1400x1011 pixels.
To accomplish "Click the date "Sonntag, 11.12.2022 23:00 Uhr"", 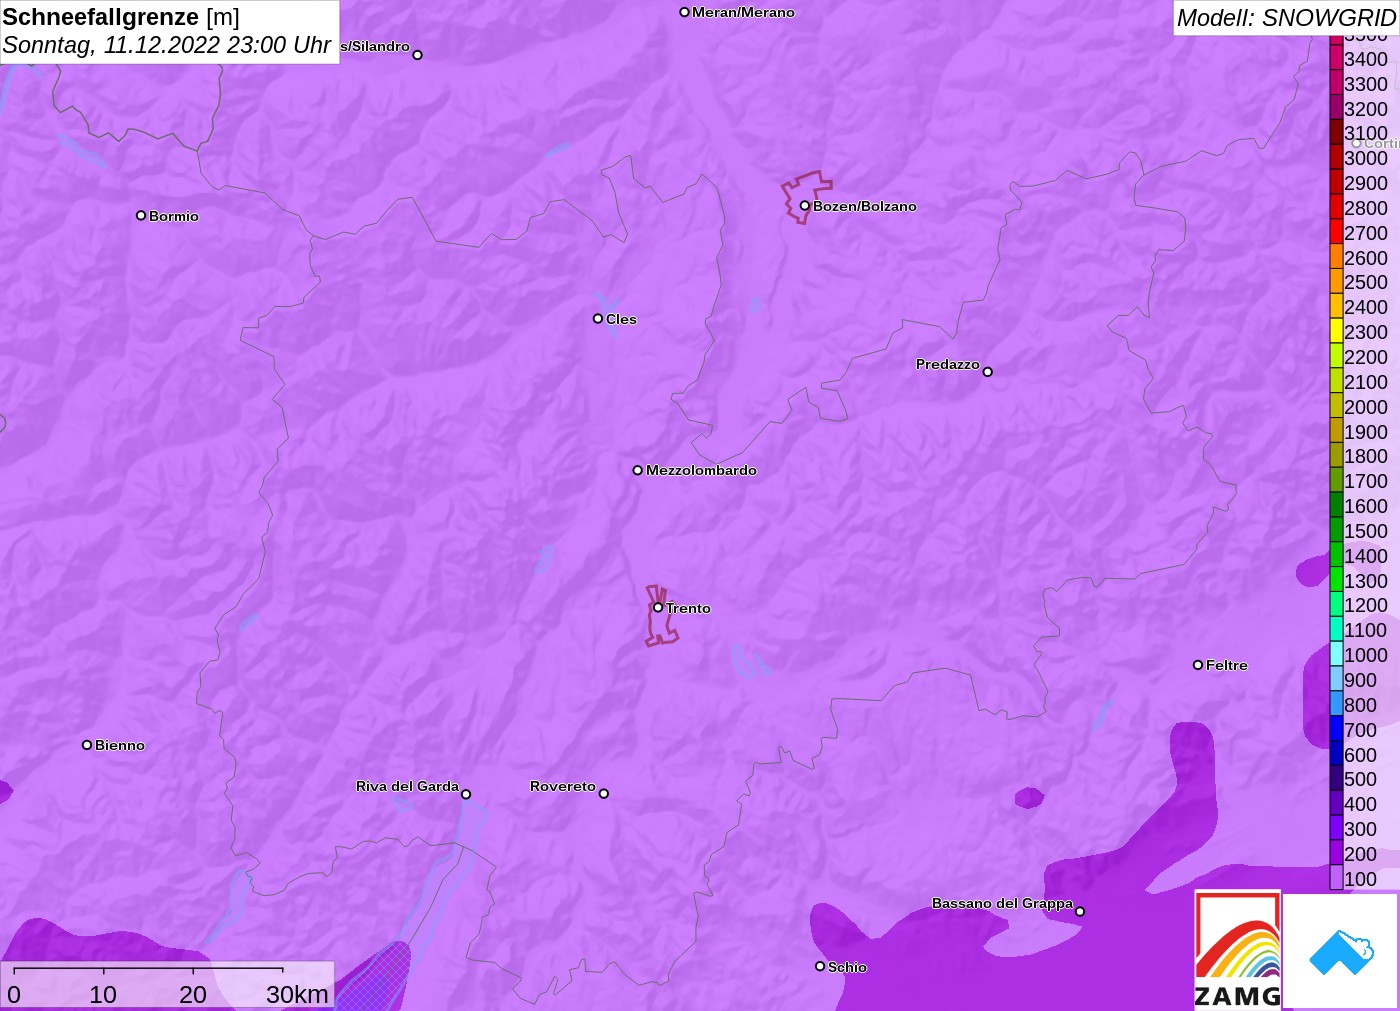I will tap(167, 45).
